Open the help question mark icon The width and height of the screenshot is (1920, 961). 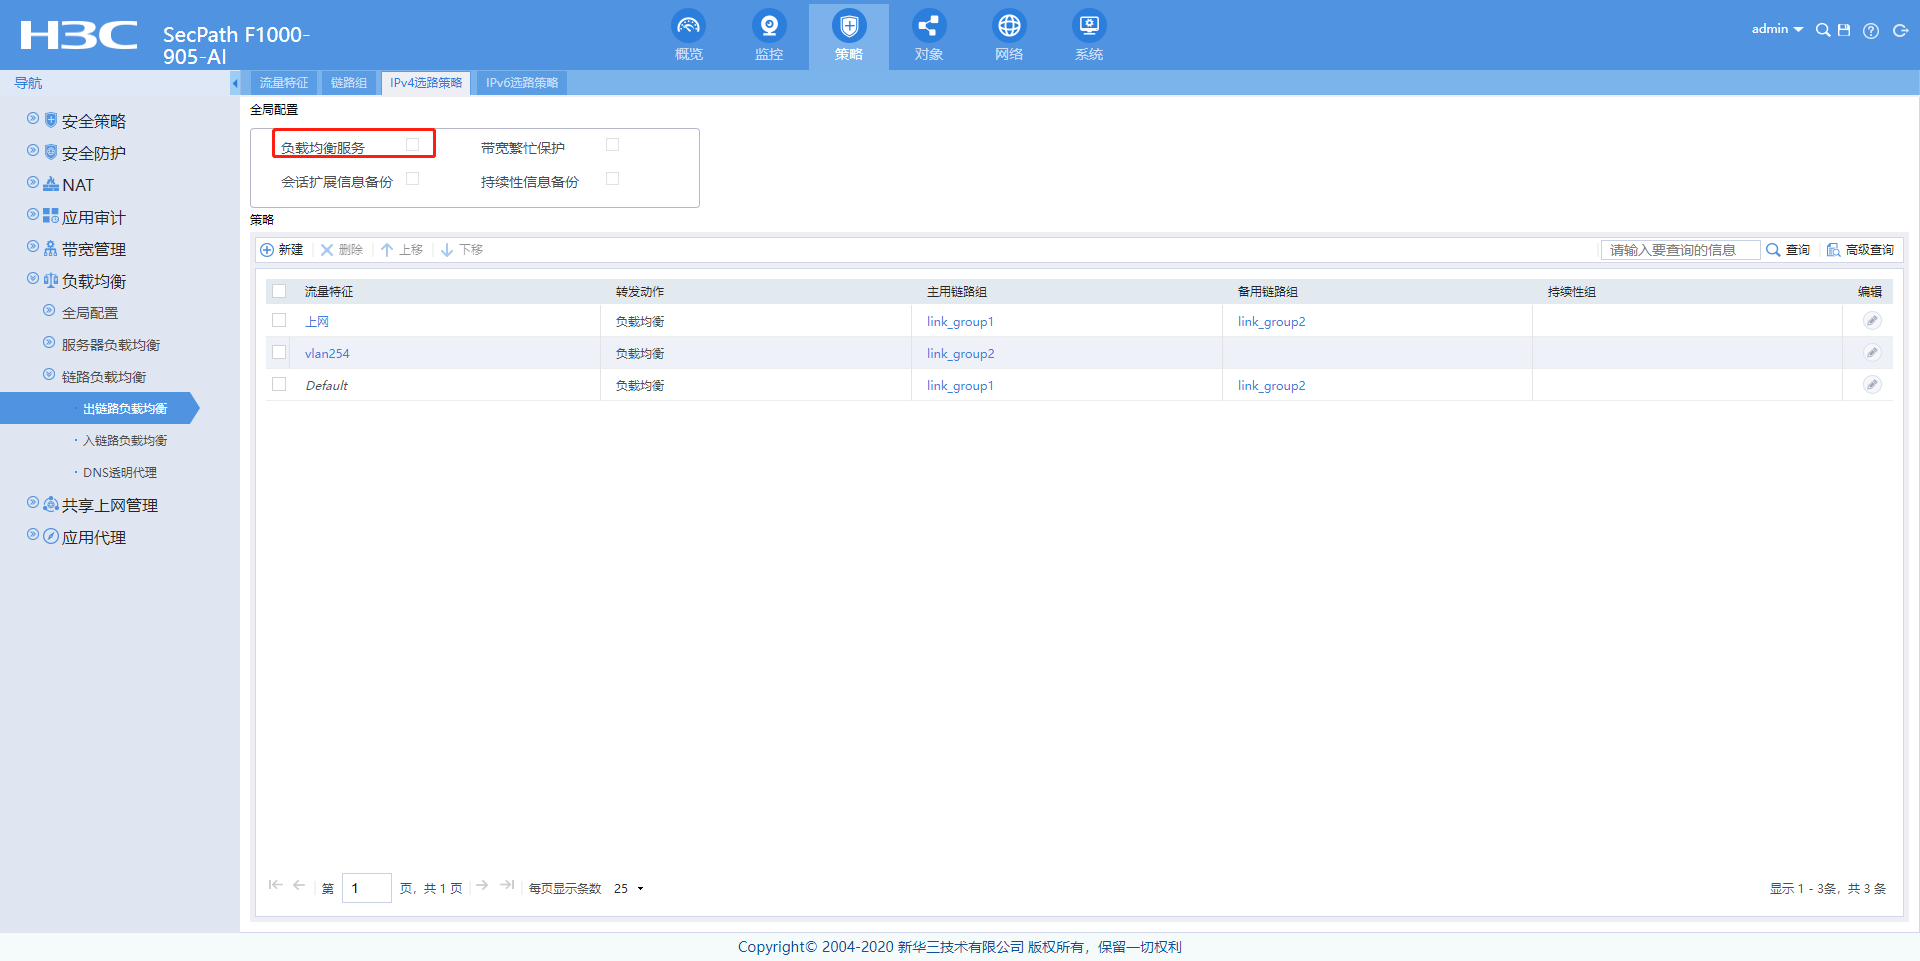click(1871, 31)
